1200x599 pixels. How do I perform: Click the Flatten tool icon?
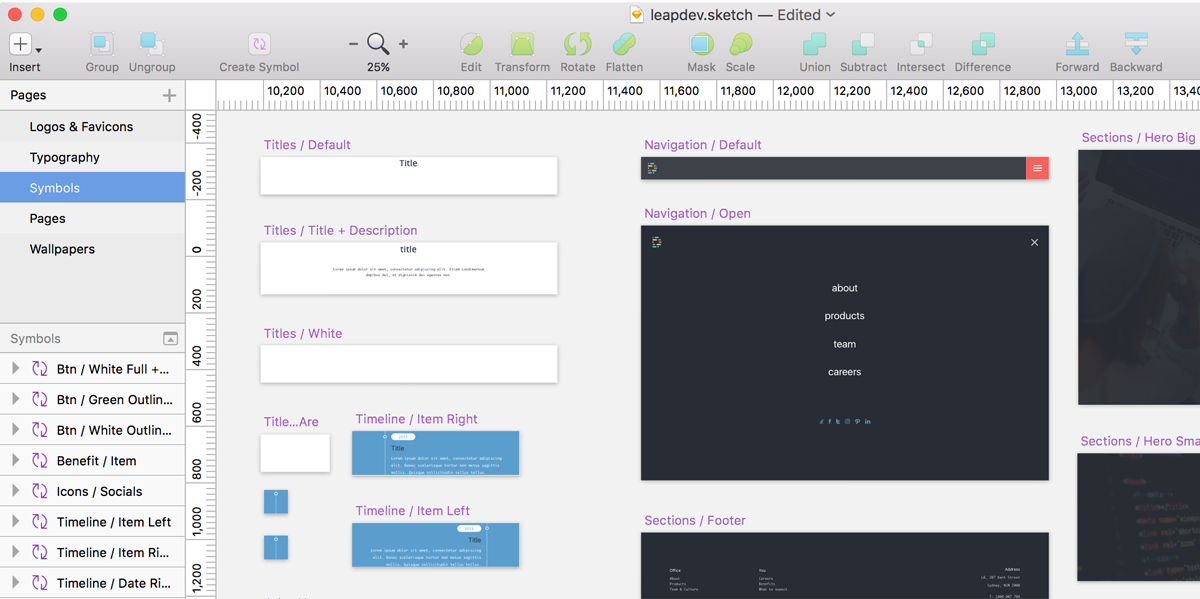click(x=624, y=44)
